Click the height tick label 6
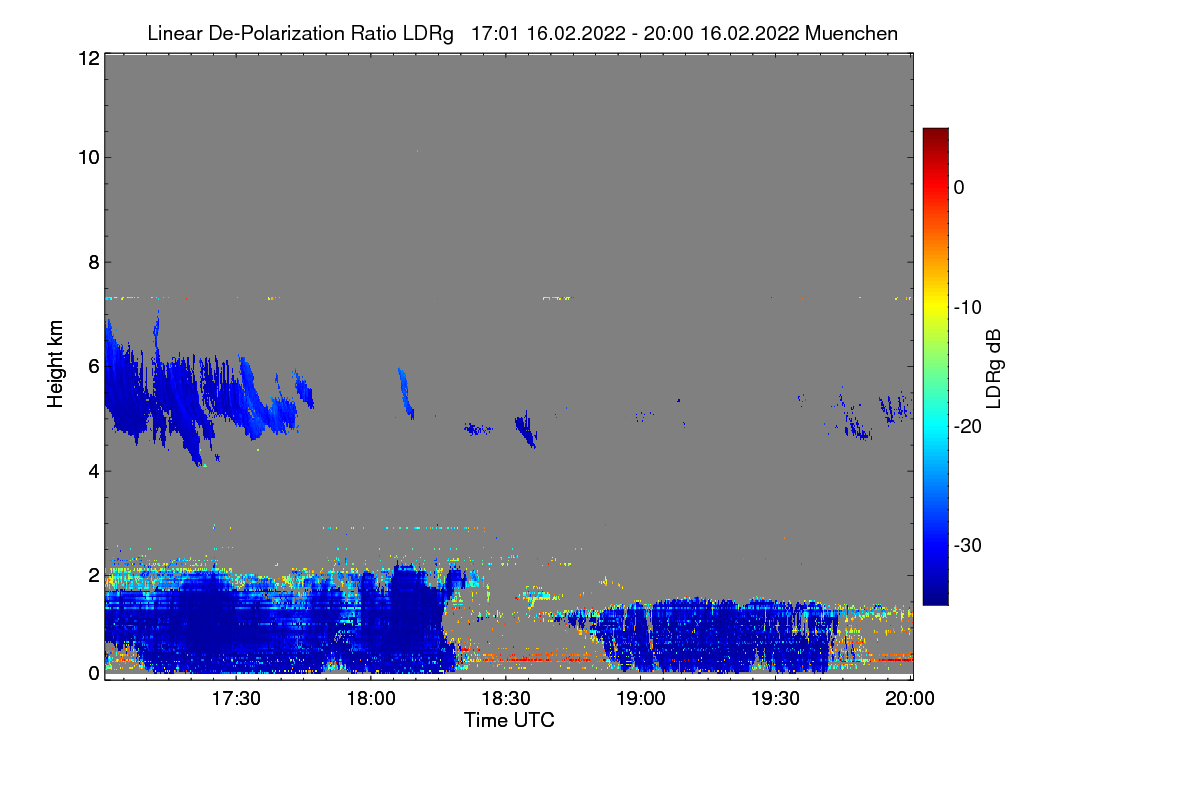The width and height of the screenshot is (1200, 800). [93, 367]
